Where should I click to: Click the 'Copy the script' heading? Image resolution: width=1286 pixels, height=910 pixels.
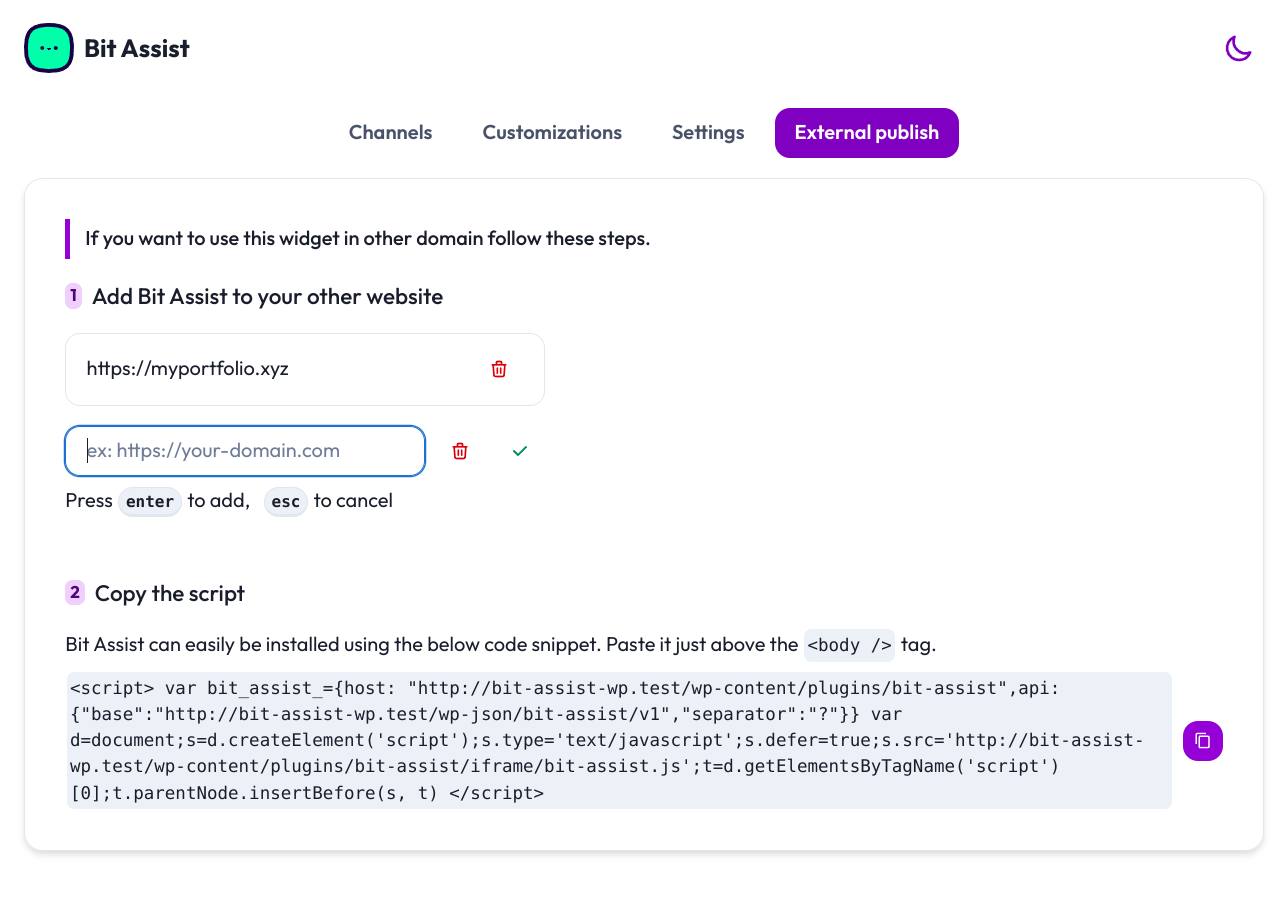click(x=170, y=594)
